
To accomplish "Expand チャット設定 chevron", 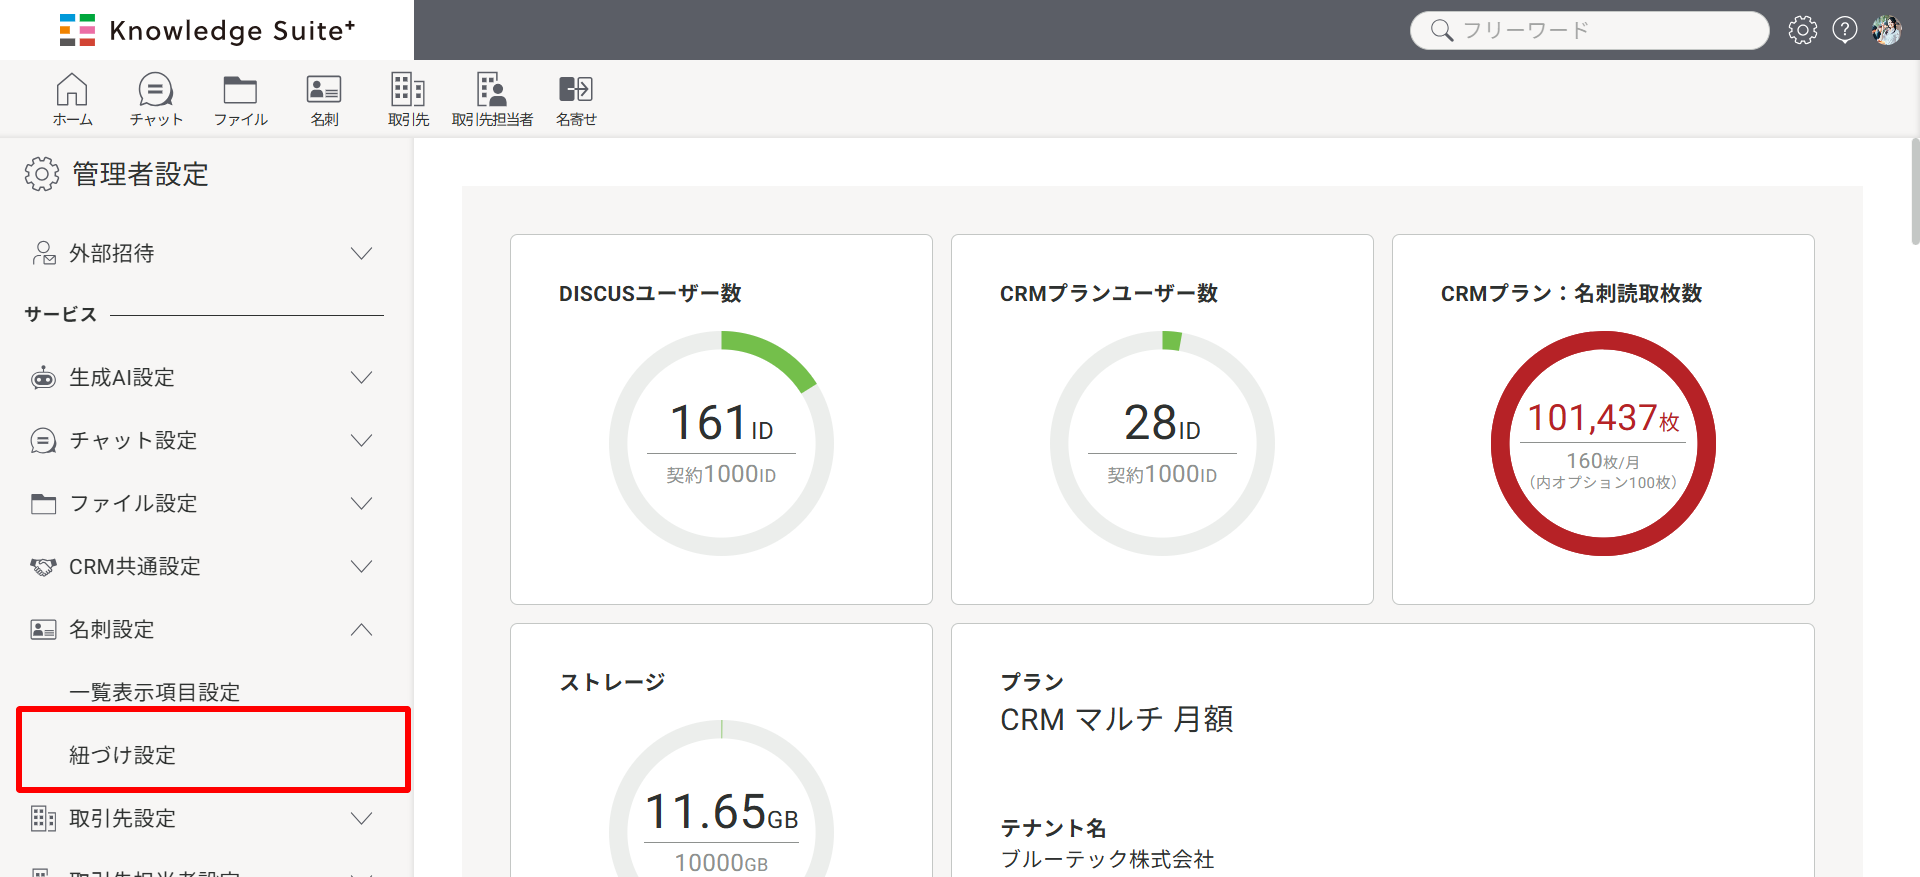I will tap(361, 441).
